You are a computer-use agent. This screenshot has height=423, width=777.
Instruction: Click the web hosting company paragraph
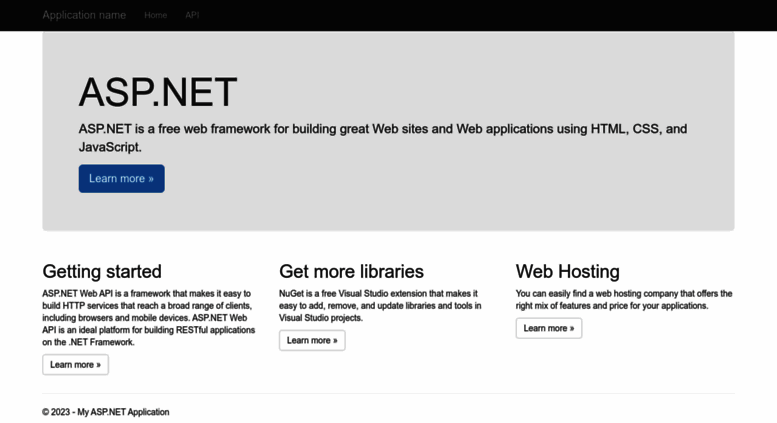(624, 300)
